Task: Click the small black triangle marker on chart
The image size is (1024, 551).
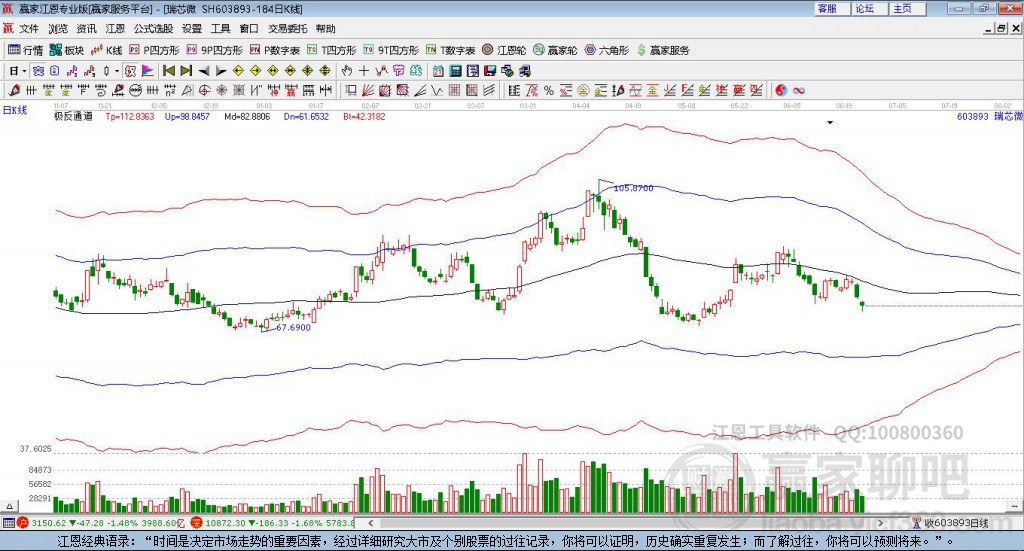Action: [x=830, y=122]
